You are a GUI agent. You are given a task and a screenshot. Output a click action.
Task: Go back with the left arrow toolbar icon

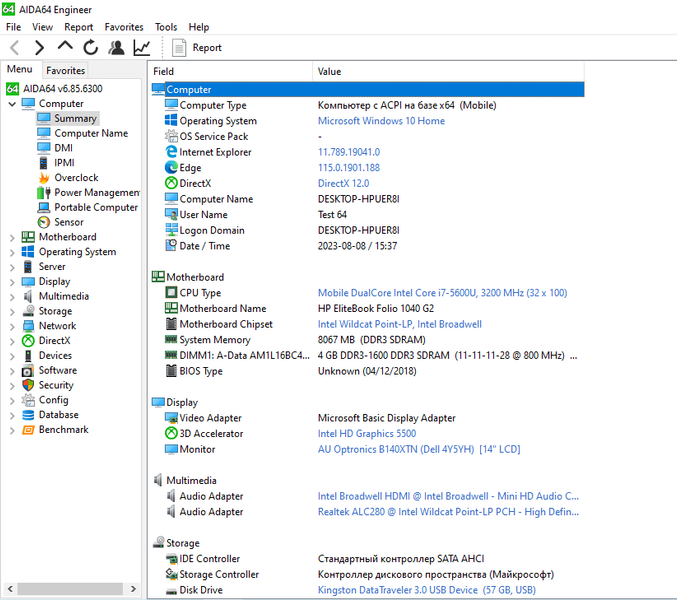click(15, 47)
